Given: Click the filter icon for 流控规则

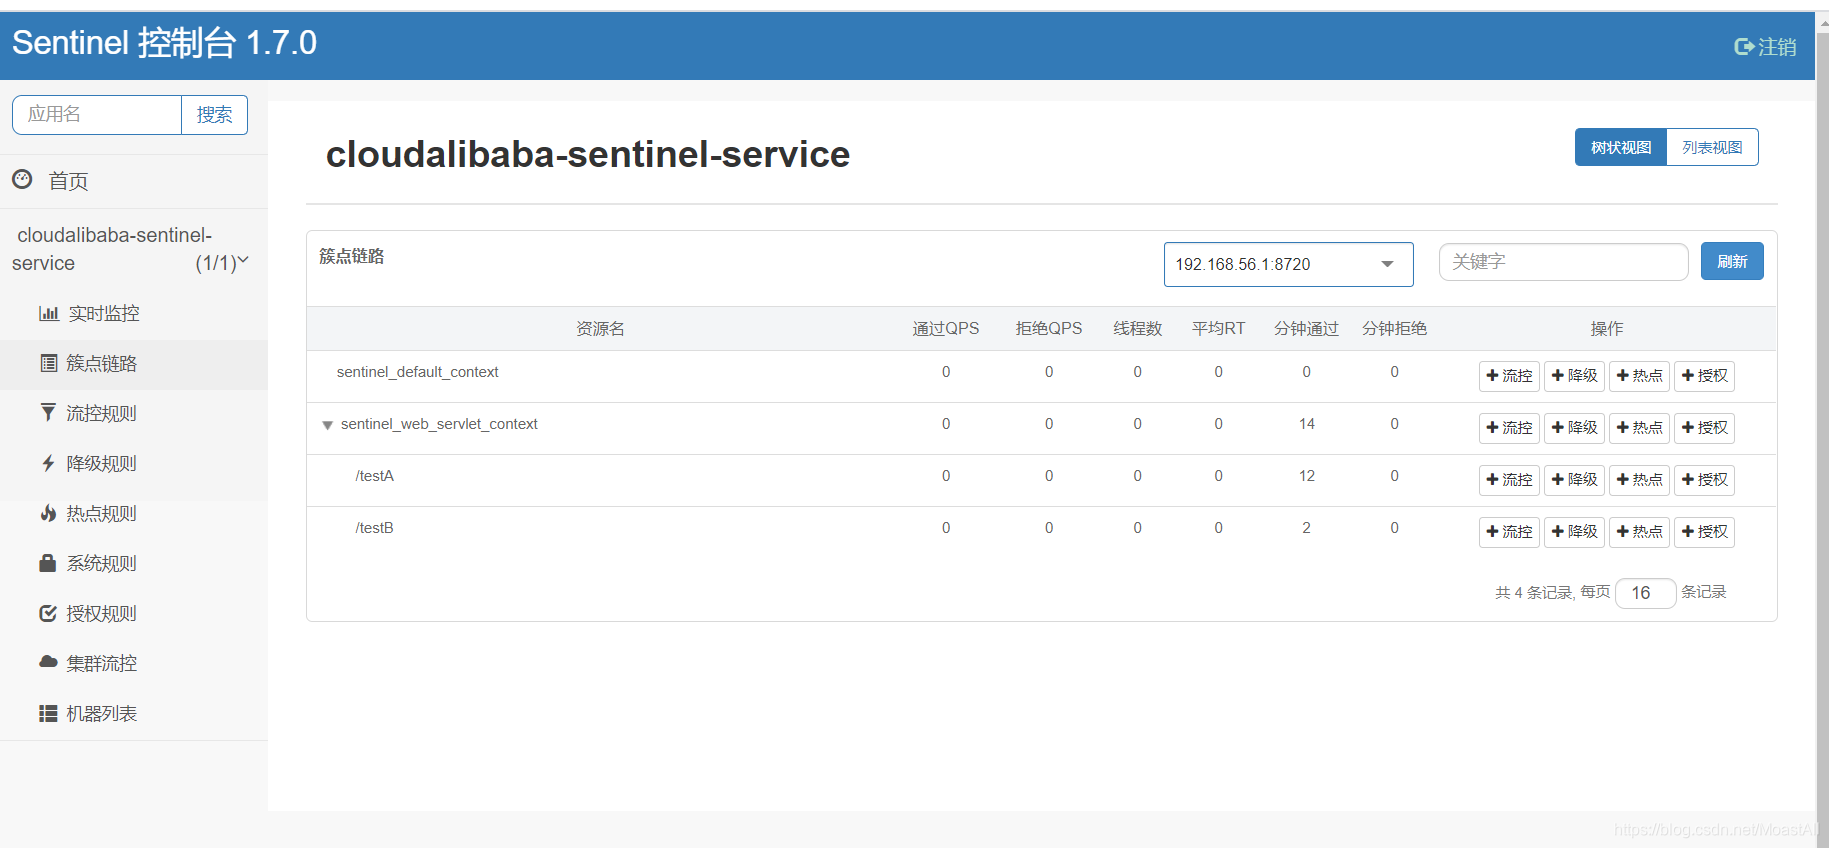Looking at the screenshot, I should pyautogui.click(x=48, y=412).
